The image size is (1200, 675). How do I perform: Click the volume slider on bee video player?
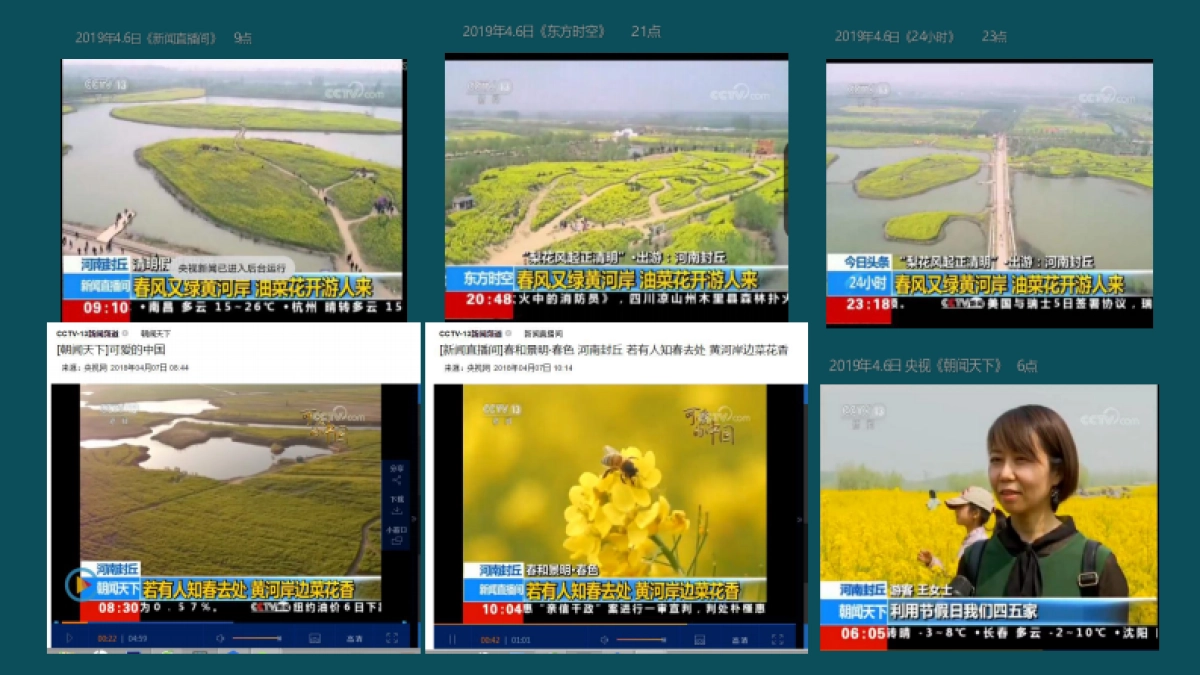pyautogui.click(x=641, y=639)
